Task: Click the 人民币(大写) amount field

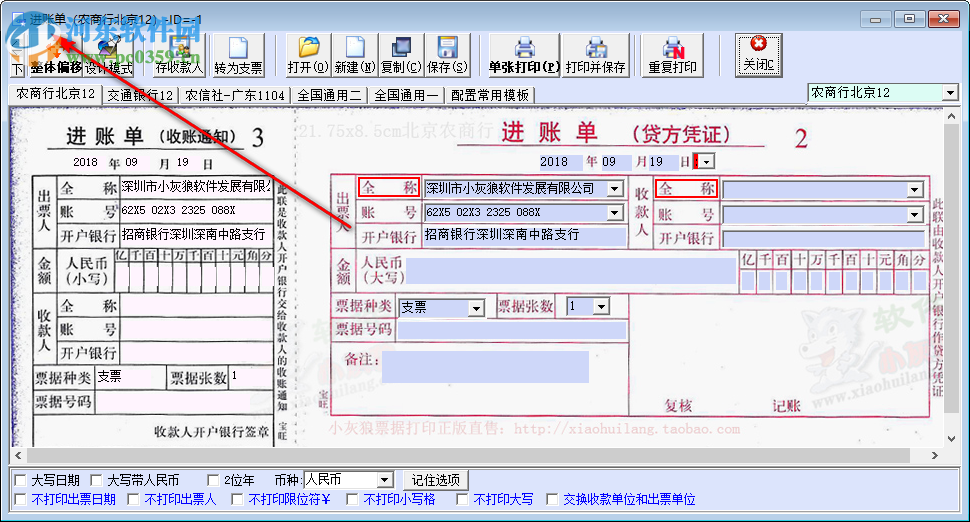Action: pyautogui.click(x=571, y=272)
